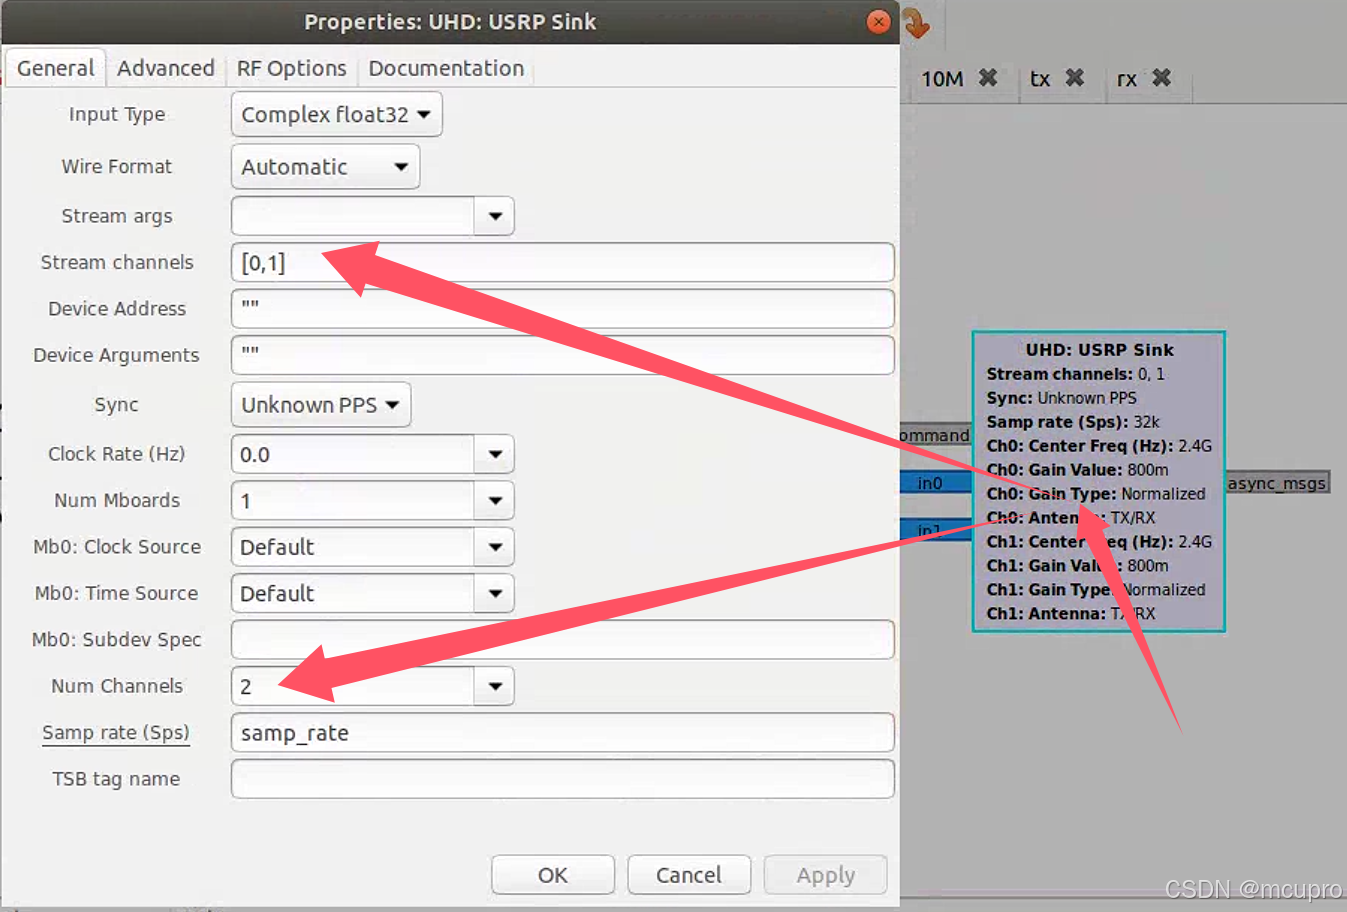Expand the Num Mboards dropdown arrow
Screen dimensions: 1347x912
click(x=495, y=500)
